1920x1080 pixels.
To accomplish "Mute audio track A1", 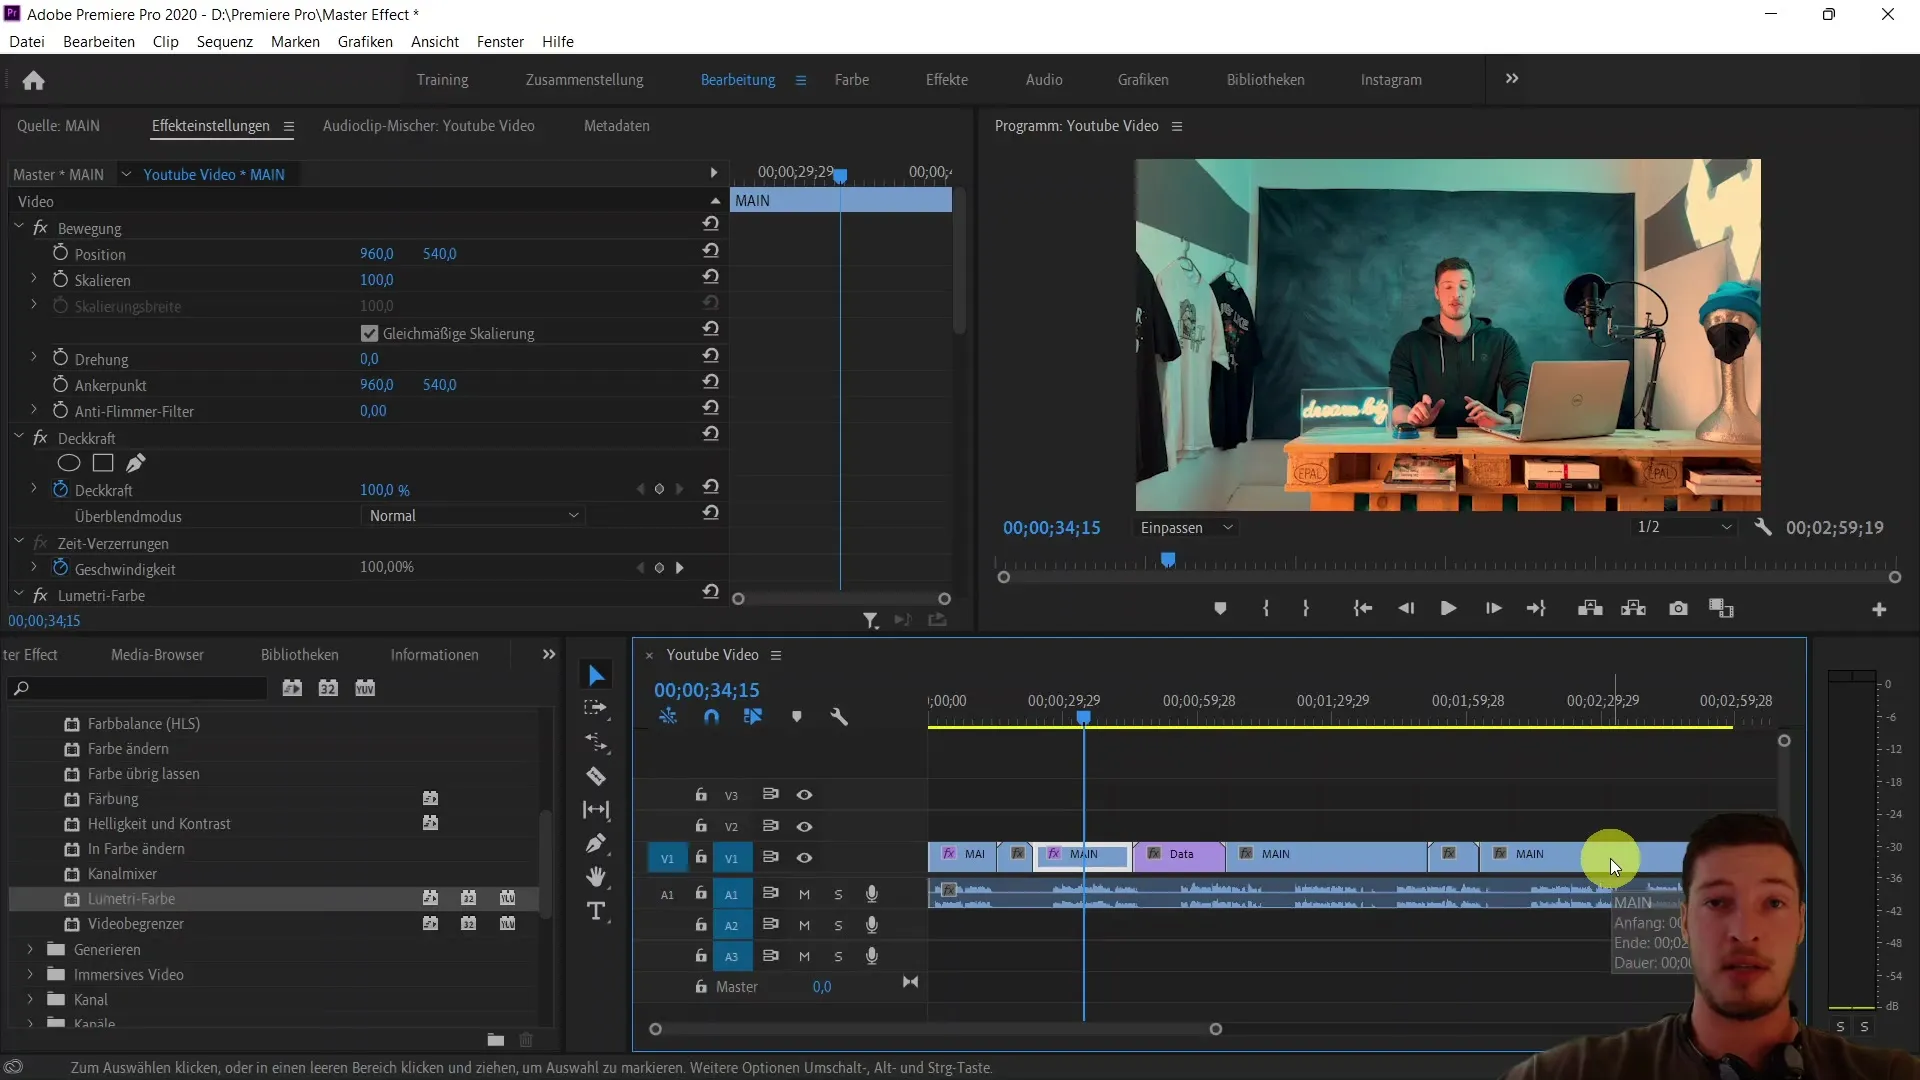I will coord(804,894).
